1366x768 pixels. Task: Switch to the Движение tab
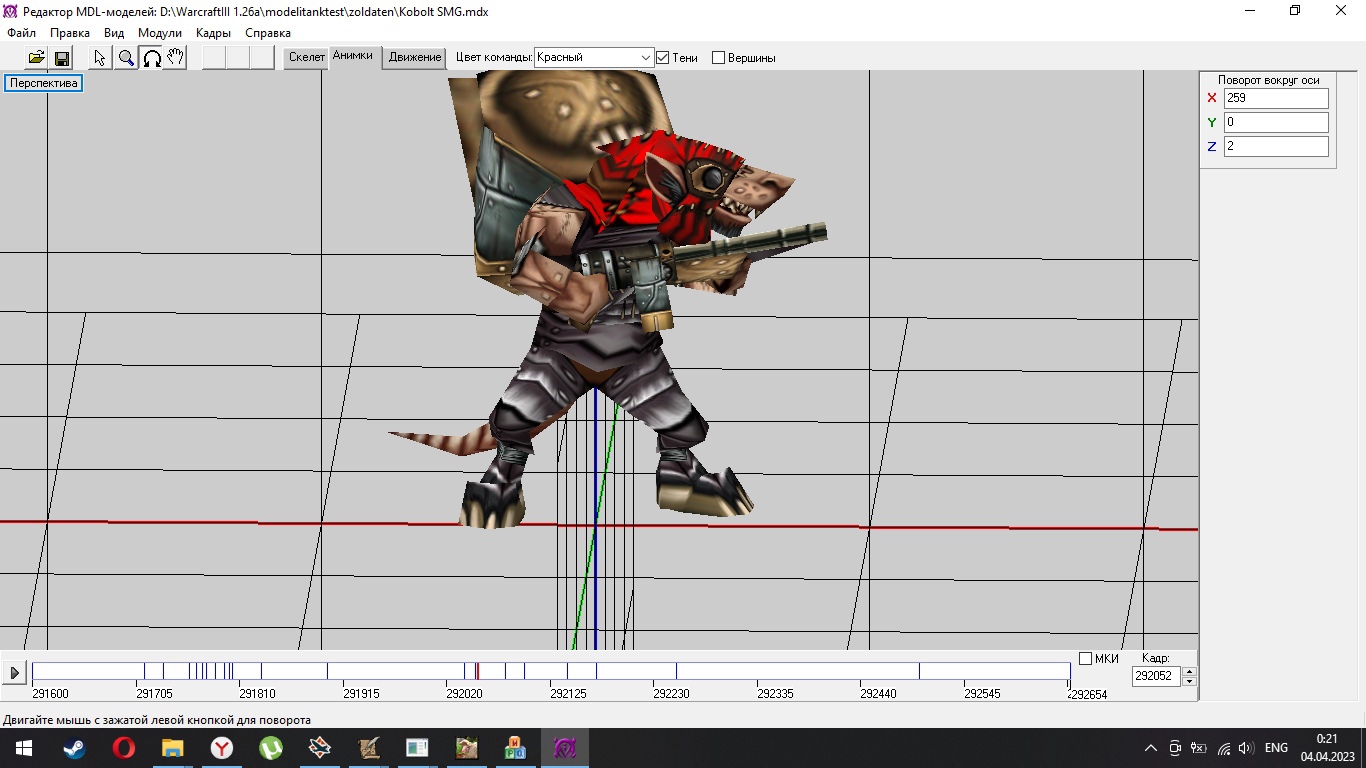pyautogui.click(x=415, y=58)
